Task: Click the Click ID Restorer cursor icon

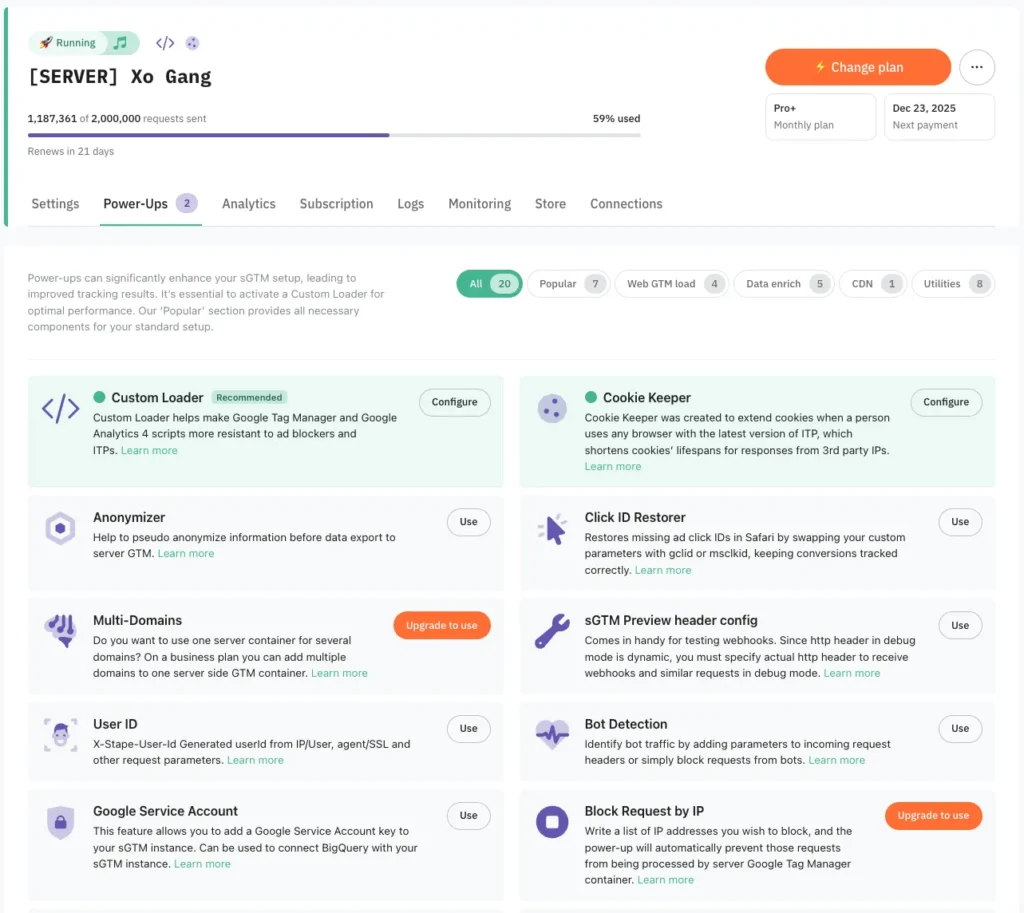Action: tap(552, 529)
